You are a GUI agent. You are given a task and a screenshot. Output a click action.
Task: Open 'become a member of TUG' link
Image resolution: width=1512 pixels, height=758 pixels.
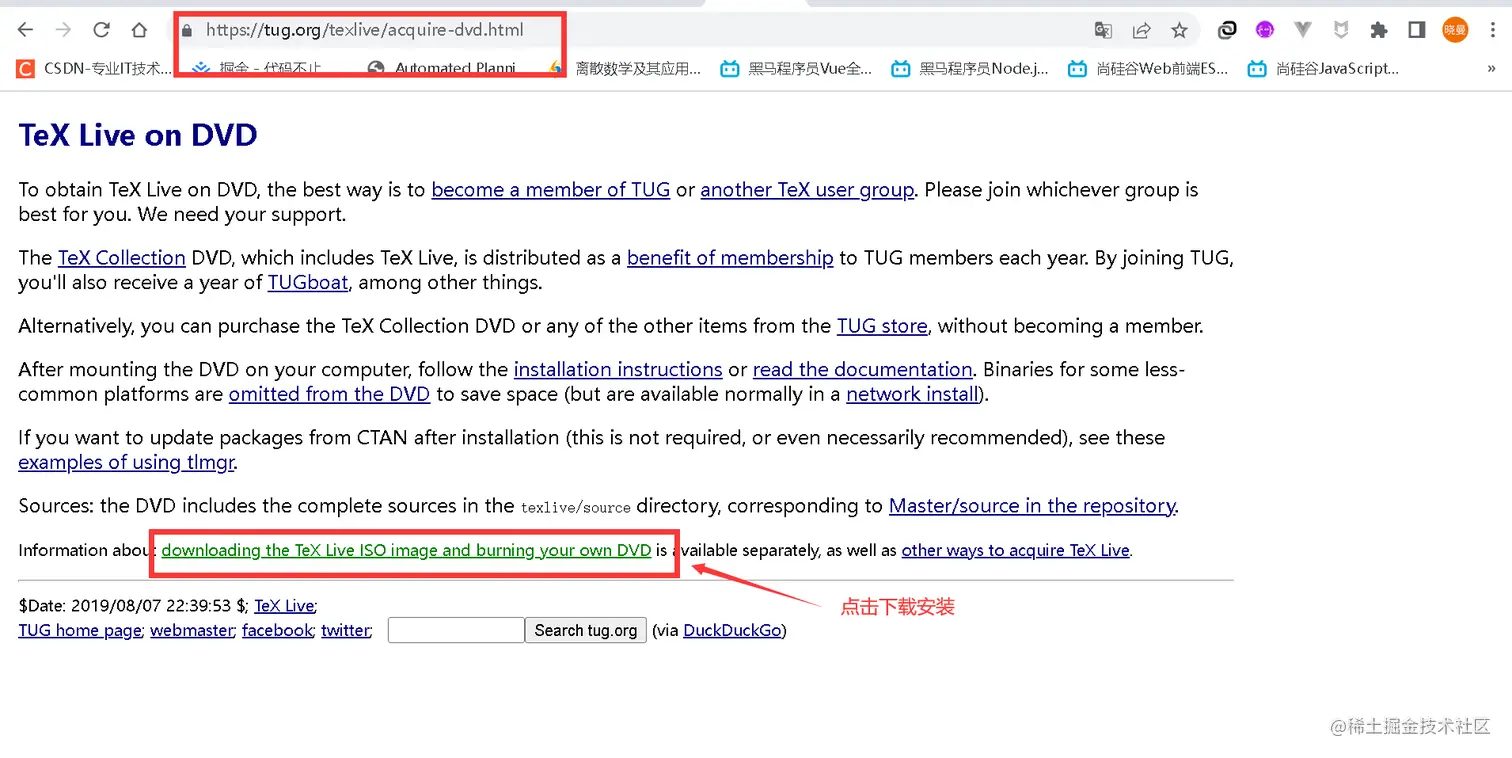[551, 190]
